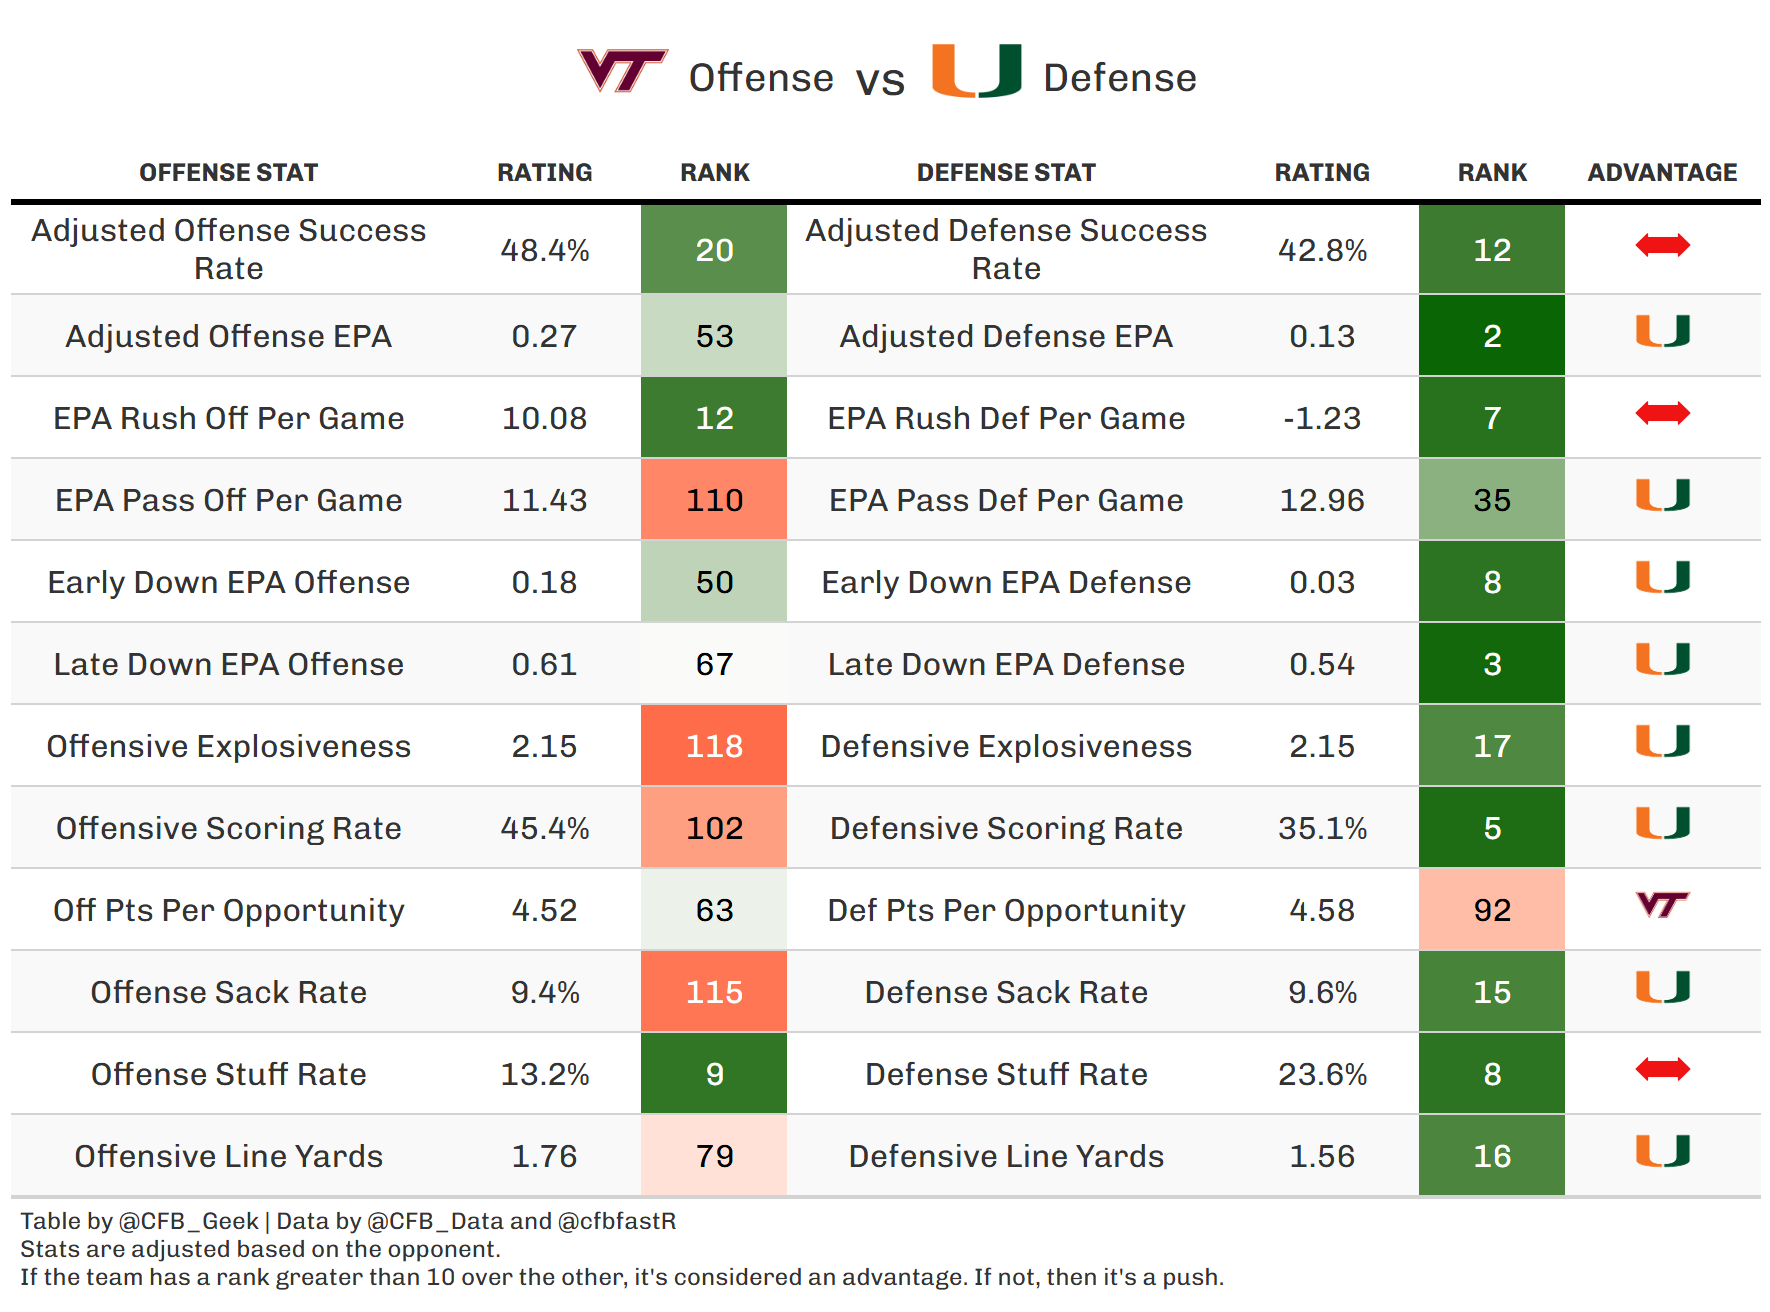
Task: Click the red push arrow in Success Rate row
Action: 1662,245
